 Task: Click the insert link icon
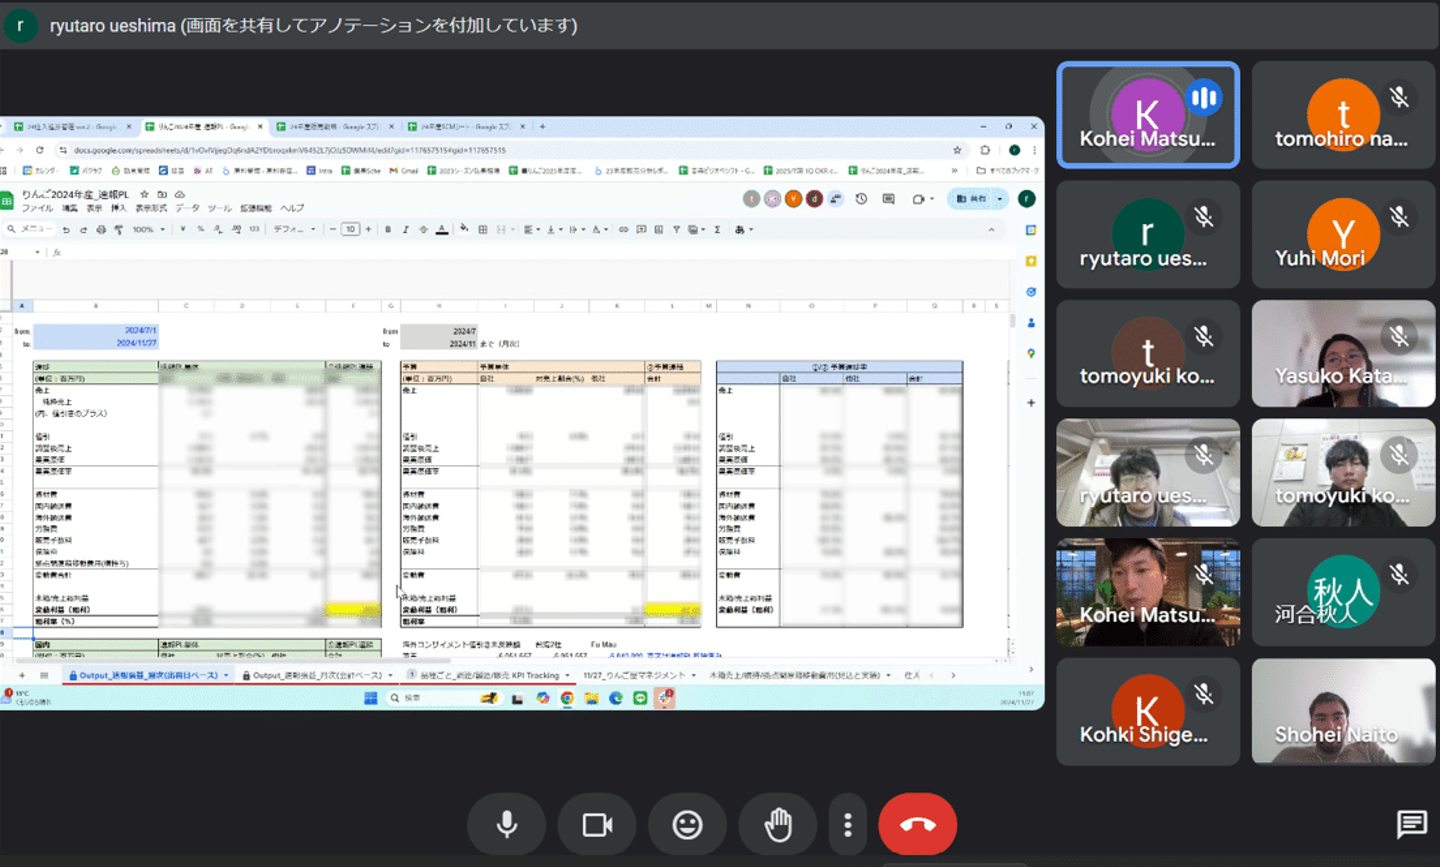(x=623, y=230)
